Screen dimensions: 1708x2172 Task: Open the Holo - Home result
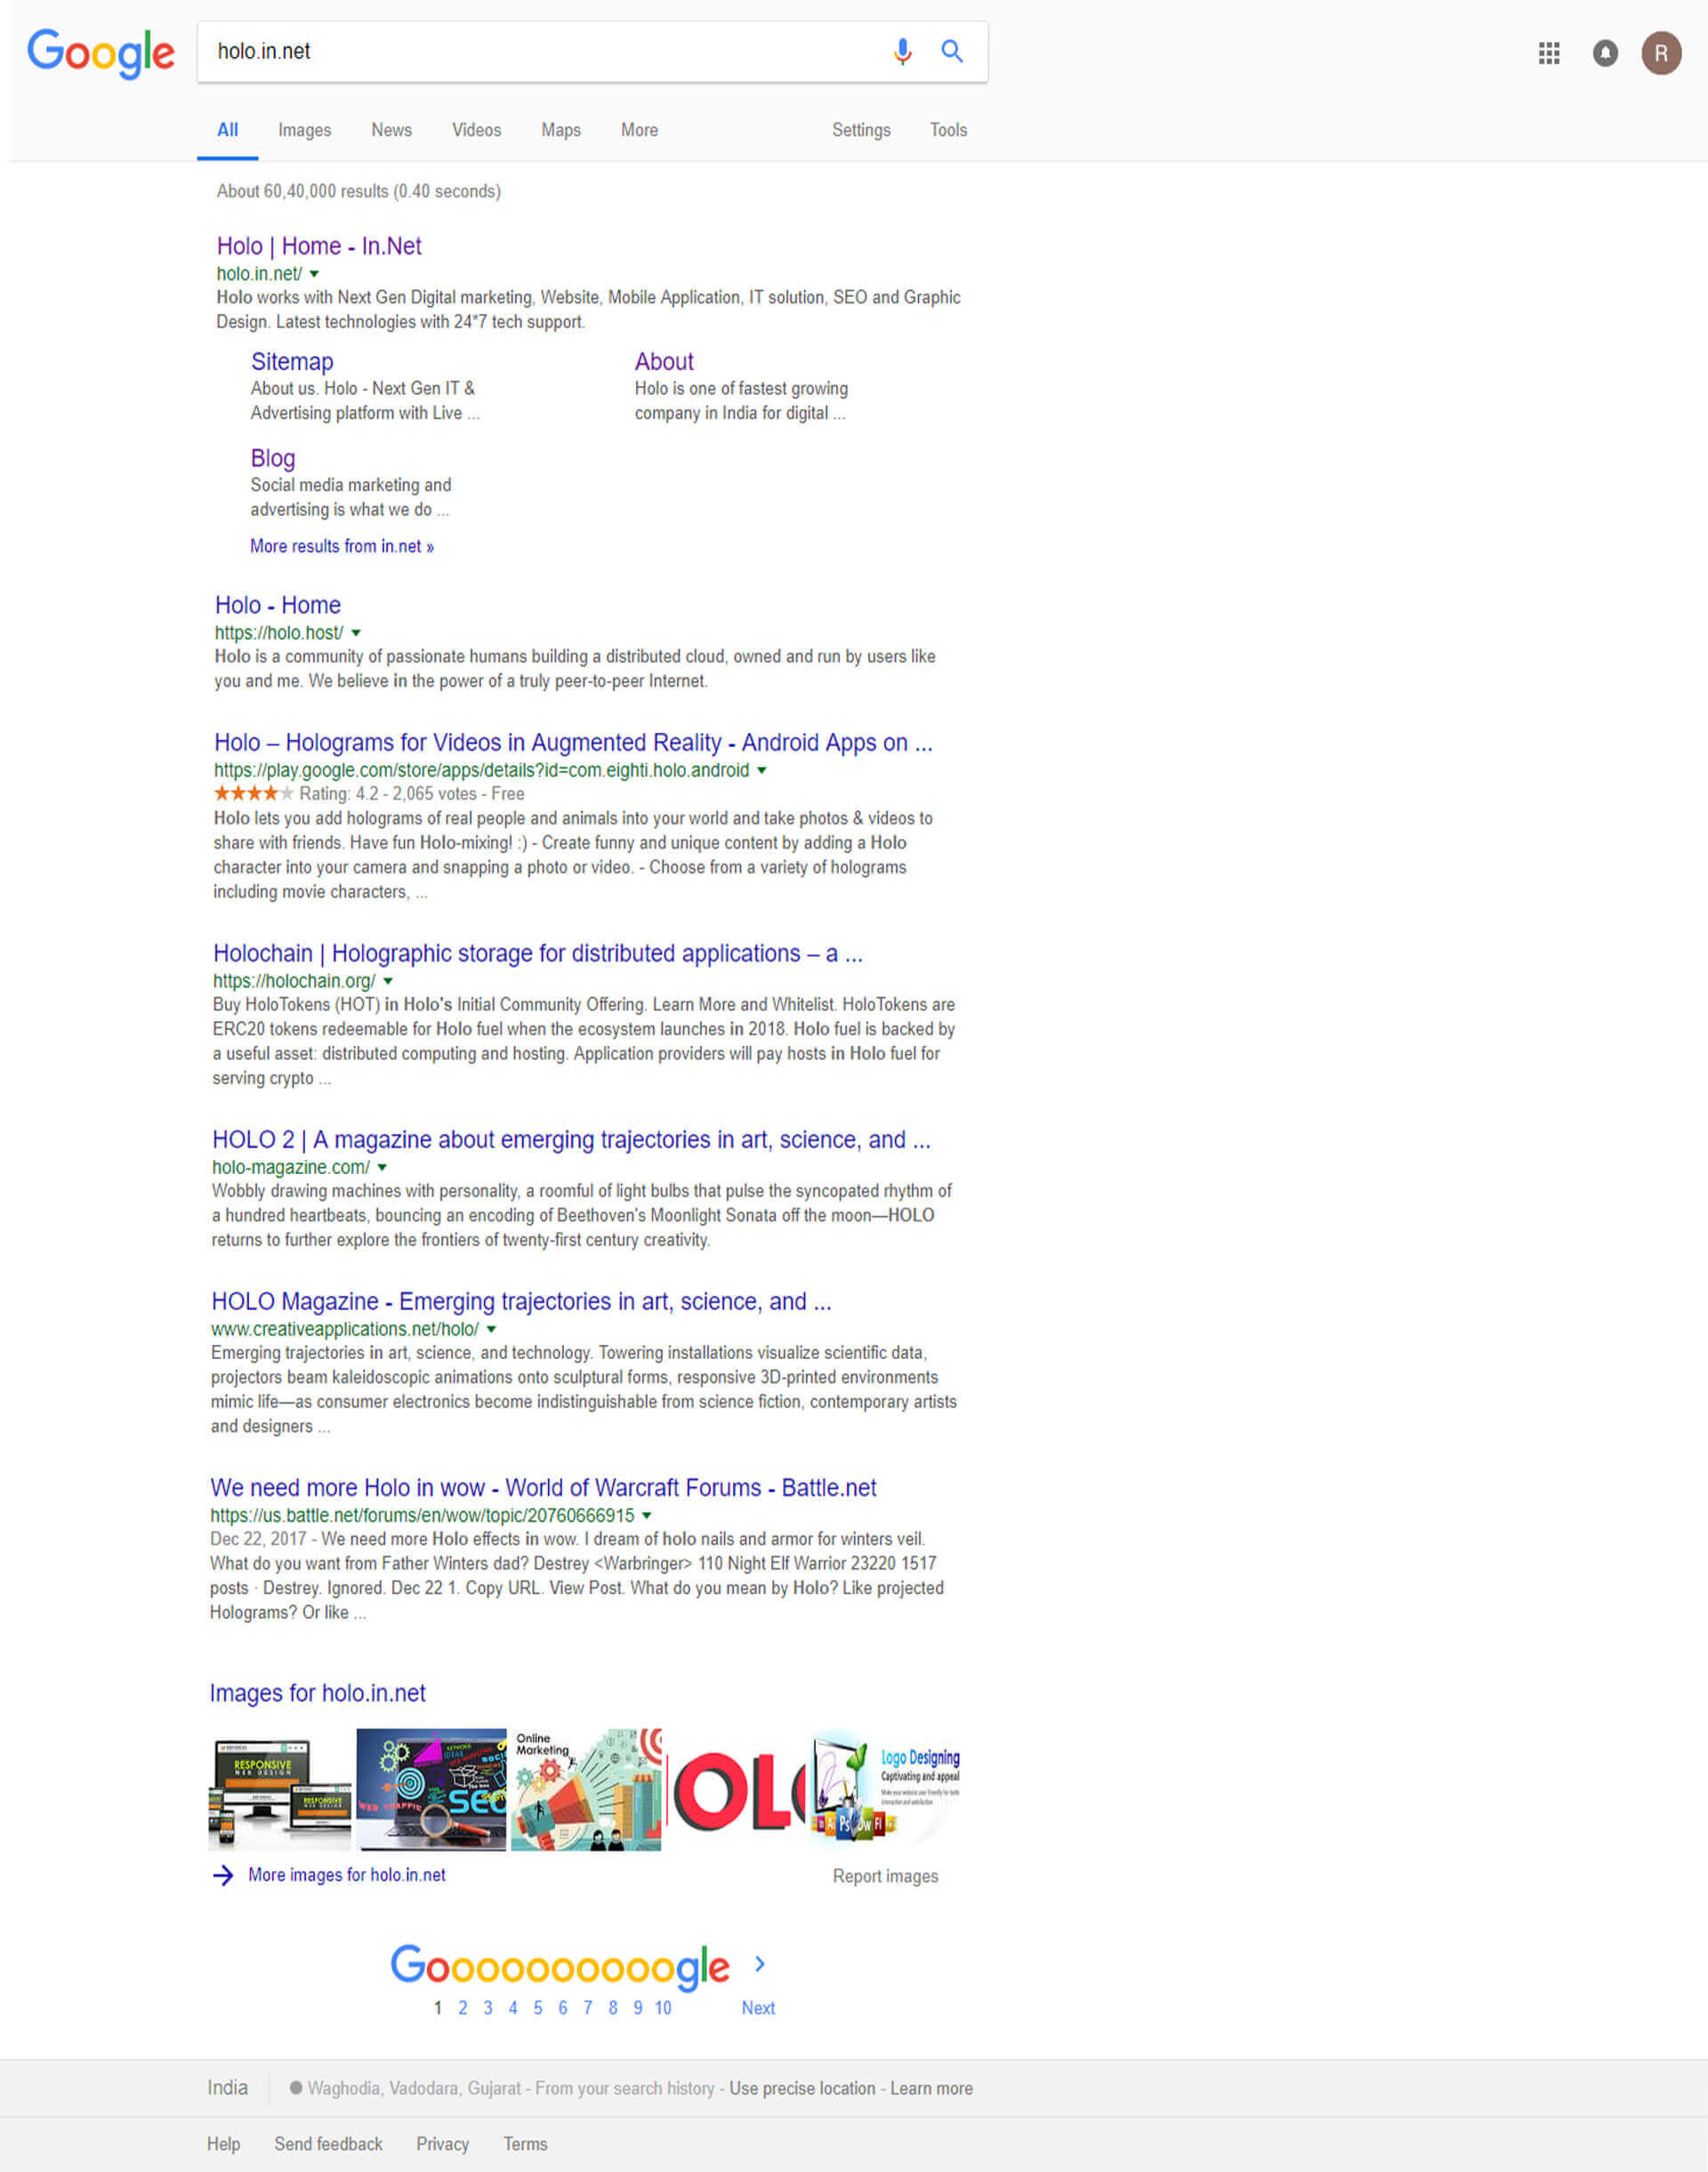[278, 605]
